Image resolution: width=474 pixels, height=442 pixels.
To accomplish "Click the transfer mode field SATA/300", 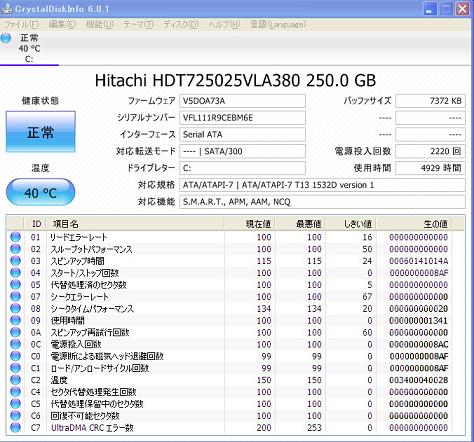I will pos(242,151).
